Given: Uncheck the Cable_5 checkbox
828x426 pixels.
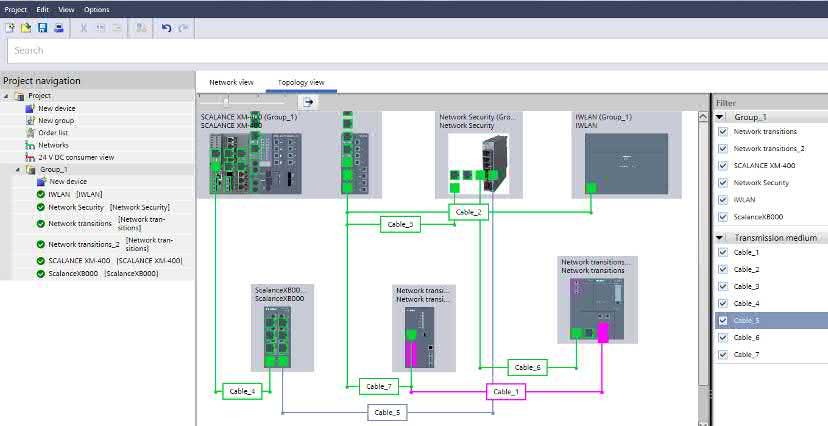Looking at the screenshot, I should (723, 320).
